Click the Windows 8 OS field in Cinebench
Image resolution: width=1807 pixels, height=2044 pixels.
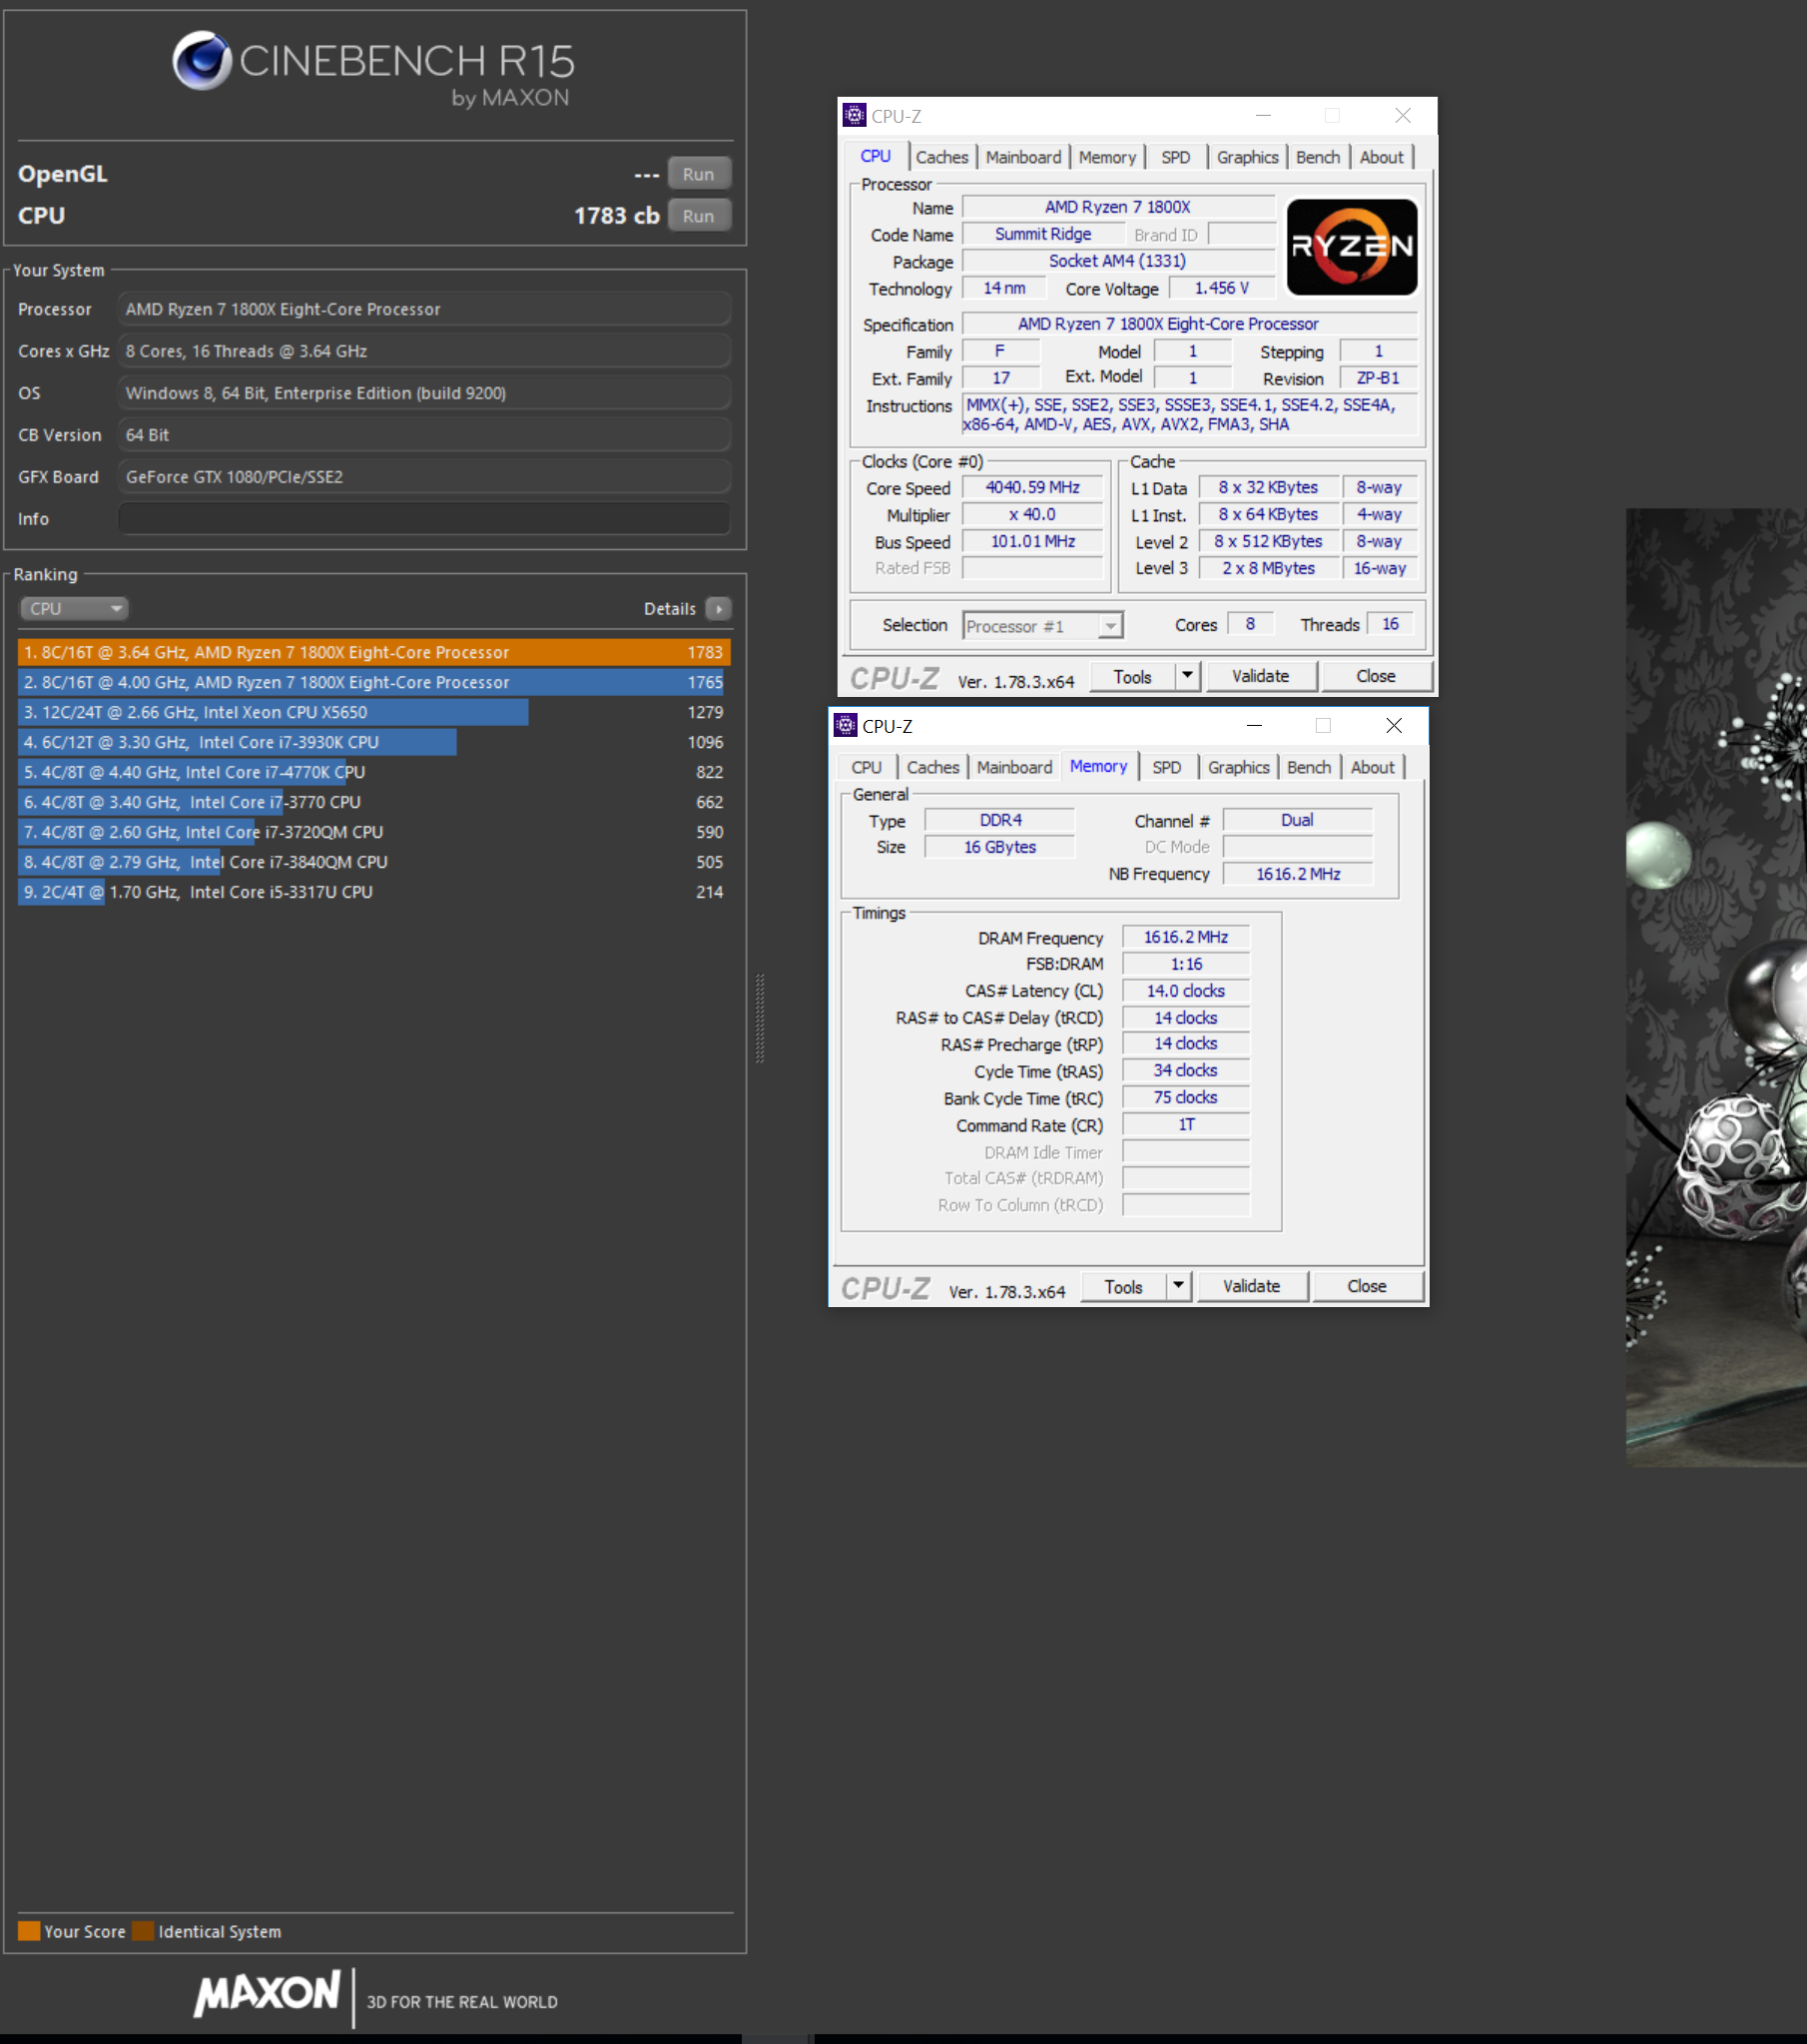(424, 393)
